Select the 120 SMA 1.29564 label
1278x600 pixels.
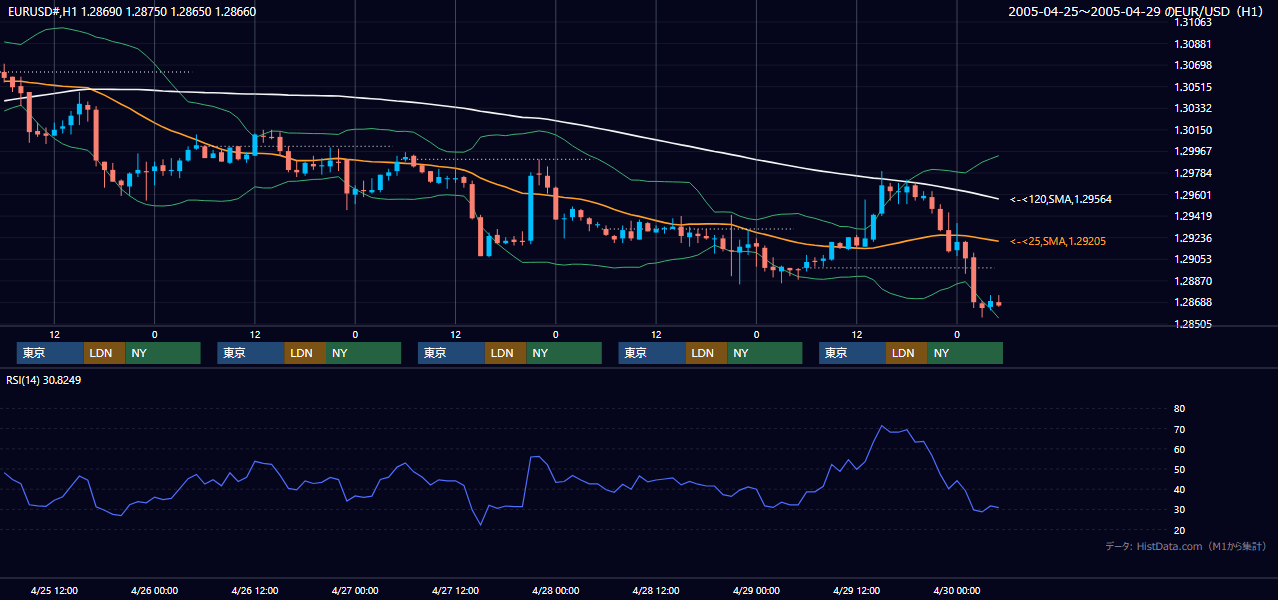1061,200
